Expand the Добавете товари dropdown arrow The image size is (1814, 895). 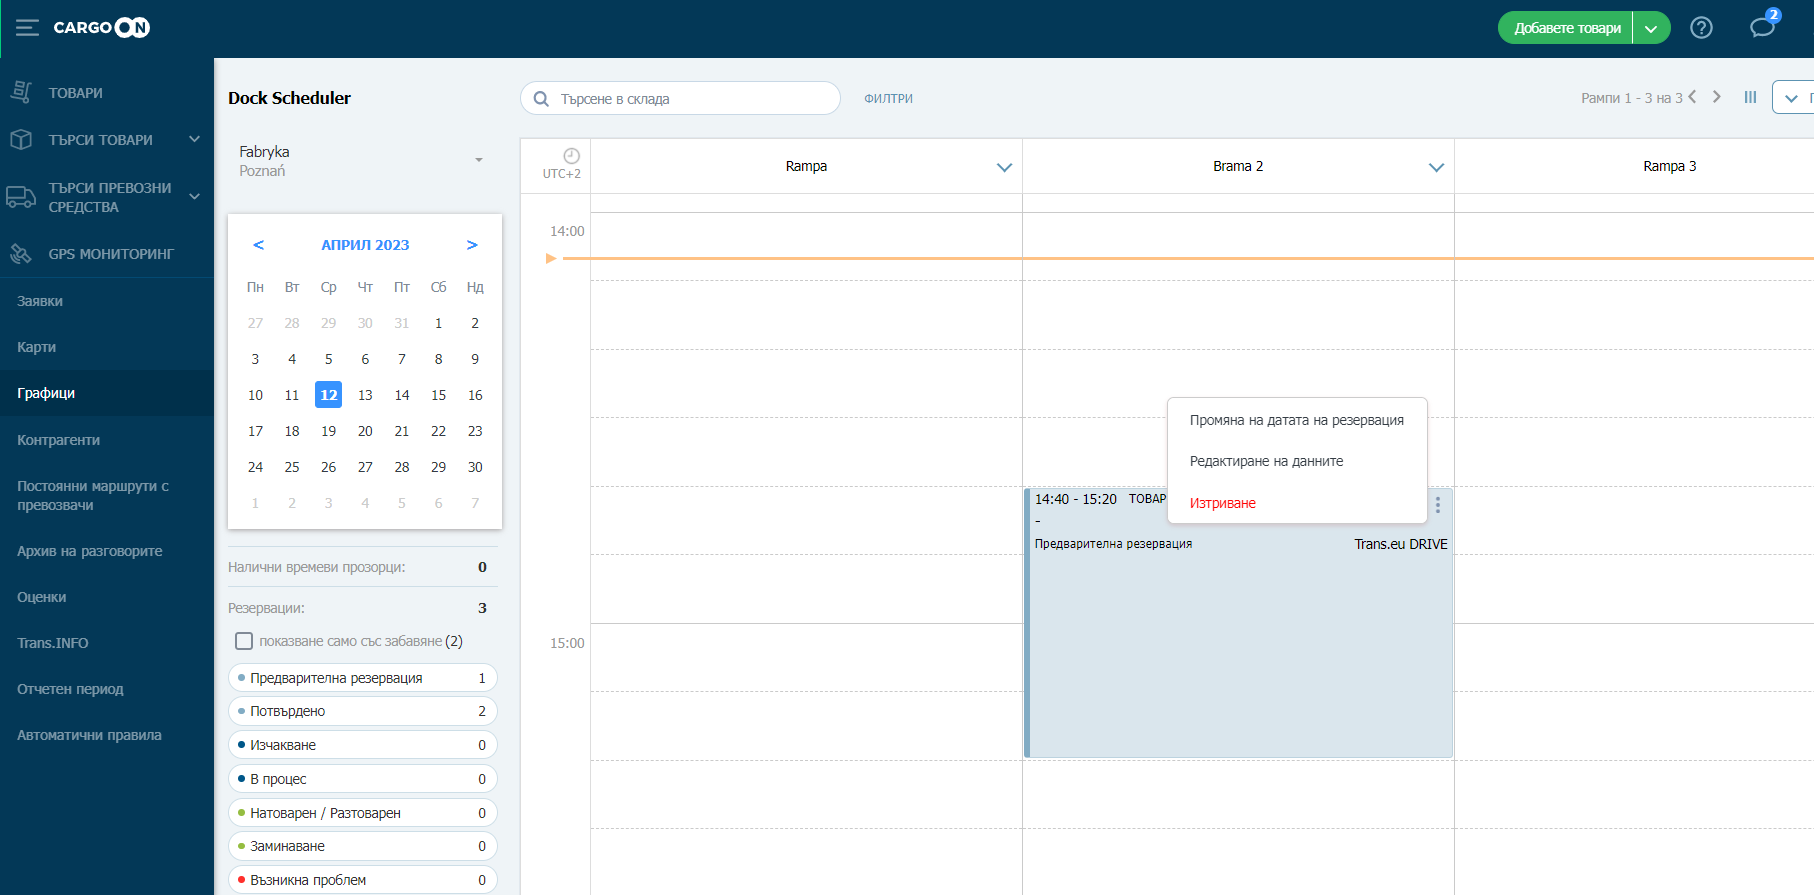point(1651,28)
